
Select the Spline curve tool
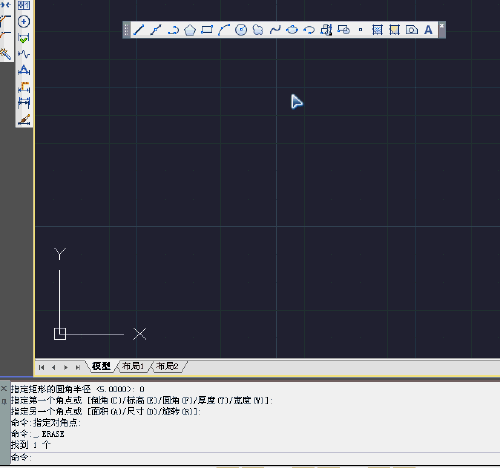pyautogui.click(x=275, y=30)
